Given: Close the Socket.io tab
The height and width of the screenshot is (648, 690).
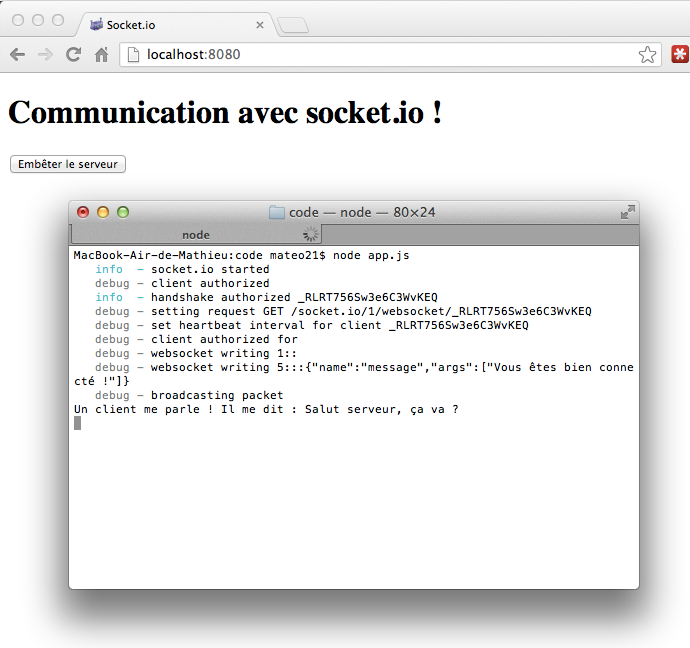Looking at the screenshot, I should pyautogui.click(x=260, y=25).
